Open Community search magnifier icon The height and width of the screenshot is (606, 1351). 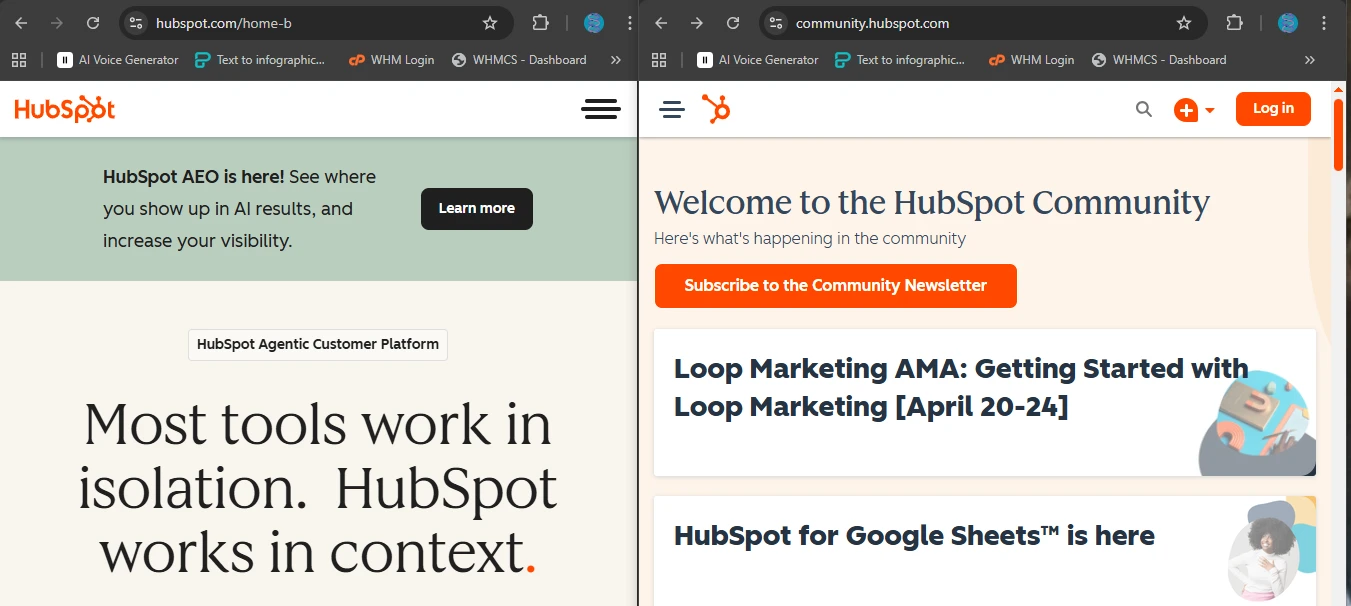tap(1144, 109)
